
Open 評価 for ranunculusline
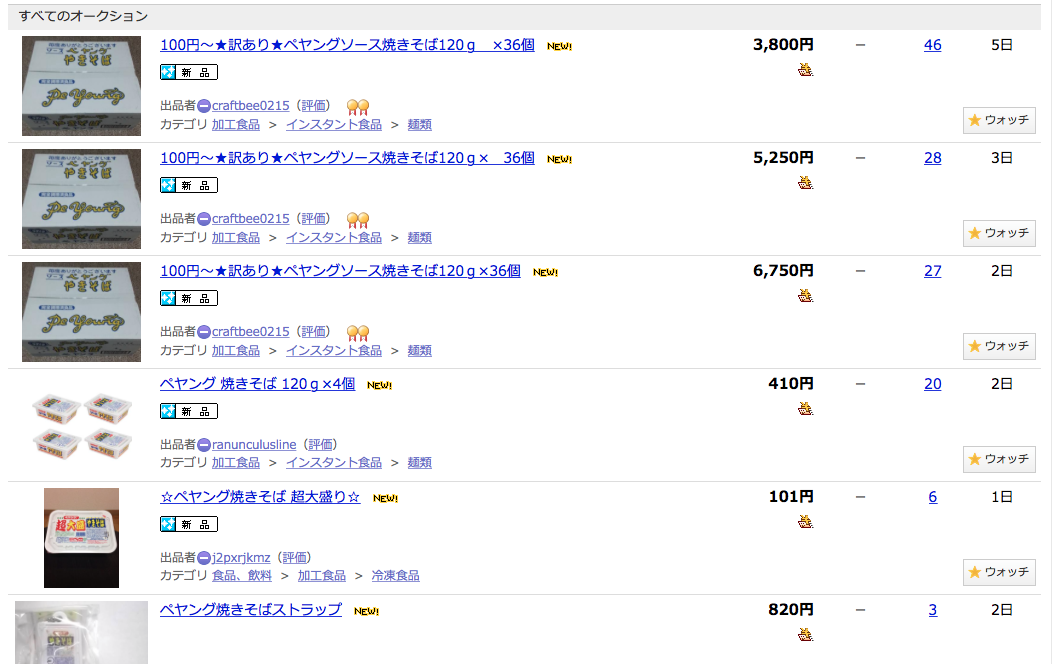(320, 445)
